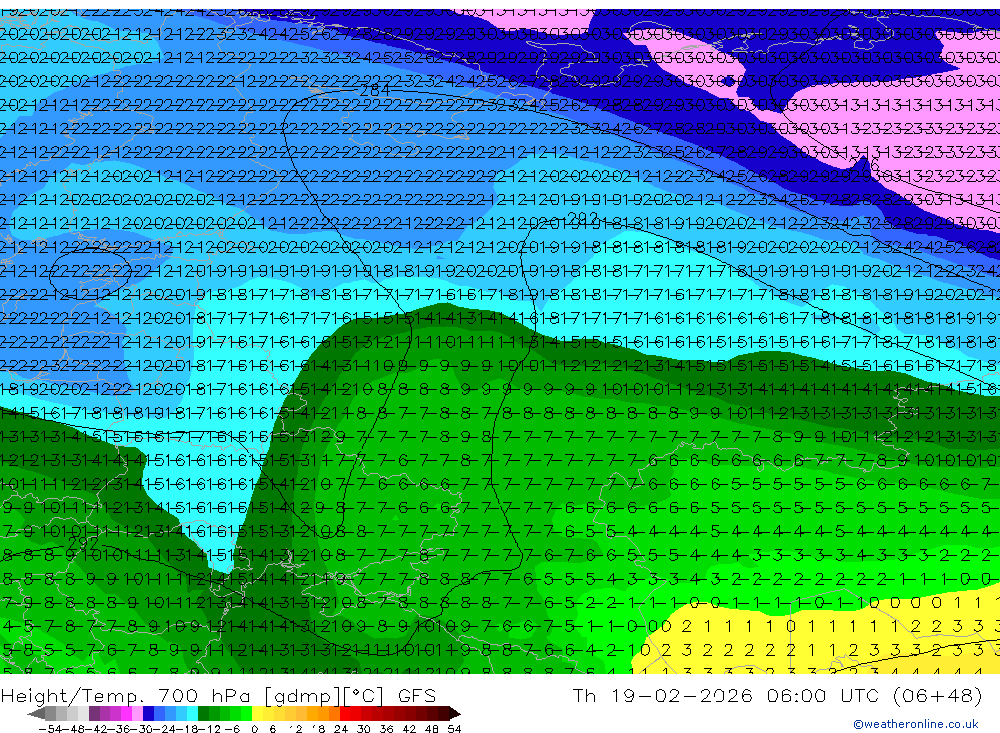Screen dimensions: 1000x733
Task: Pick the cyan swatch left of the green range
Action: click(x=192, y=714)
